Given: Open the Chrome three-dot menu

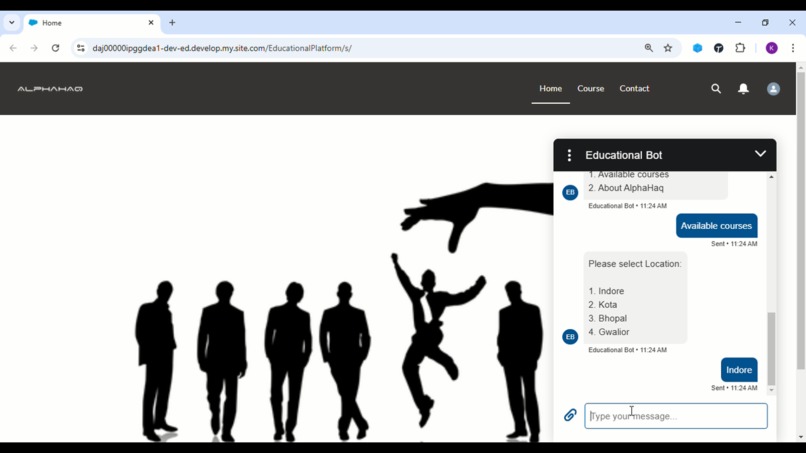Looking at the screenshot, I should click(793, 48).
